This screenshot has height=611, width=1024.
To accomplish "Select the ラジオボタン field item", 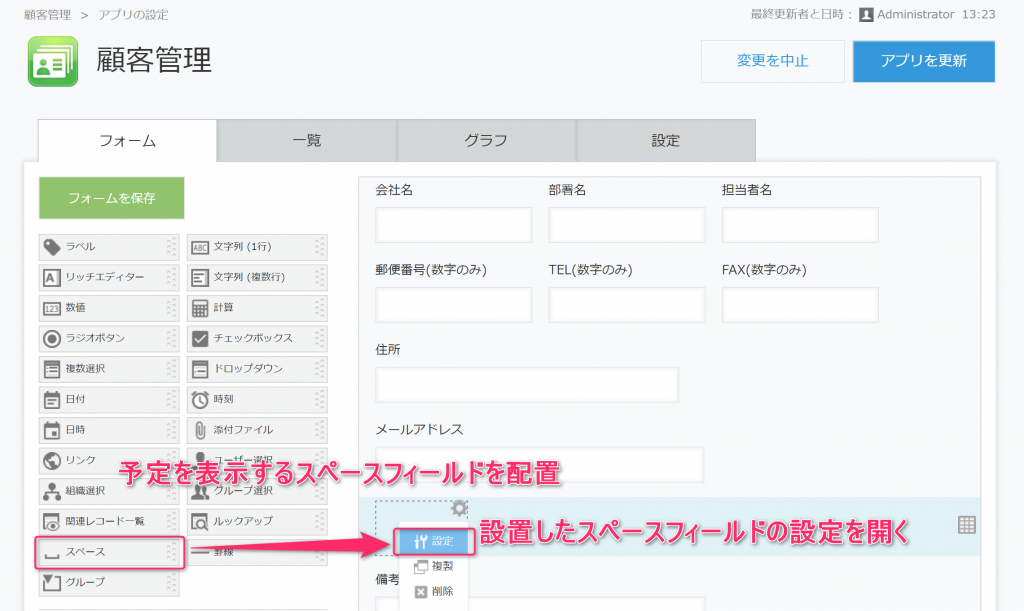I will [109, 338].
